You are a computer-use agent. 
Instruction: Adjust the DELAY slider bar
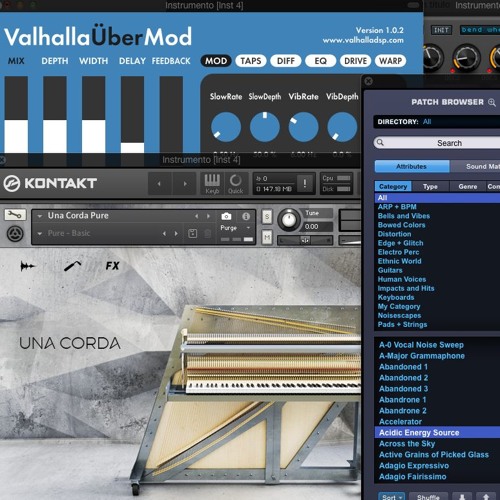point(132,114)
